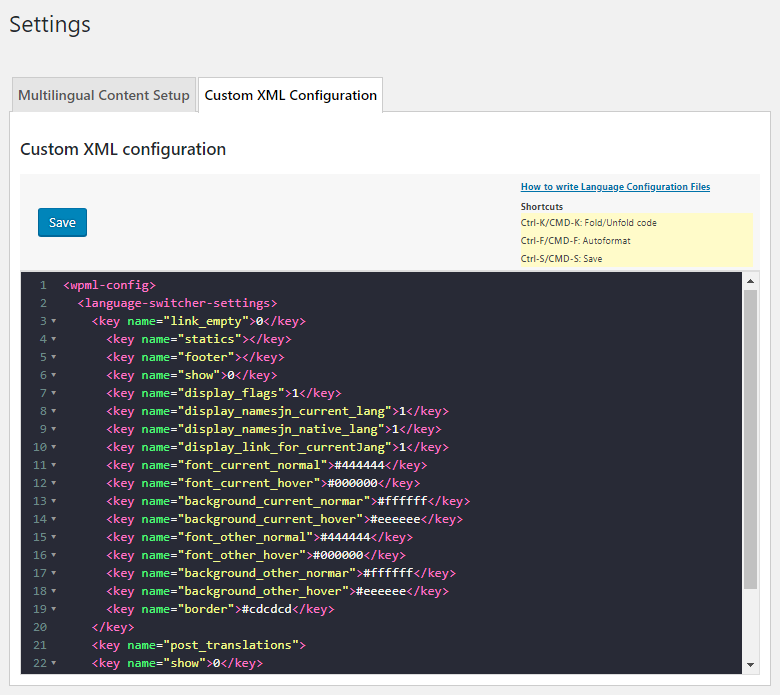Click the #000000 value on line 12
The height and width of the screenshot is (695, 780).
[353, 483]
